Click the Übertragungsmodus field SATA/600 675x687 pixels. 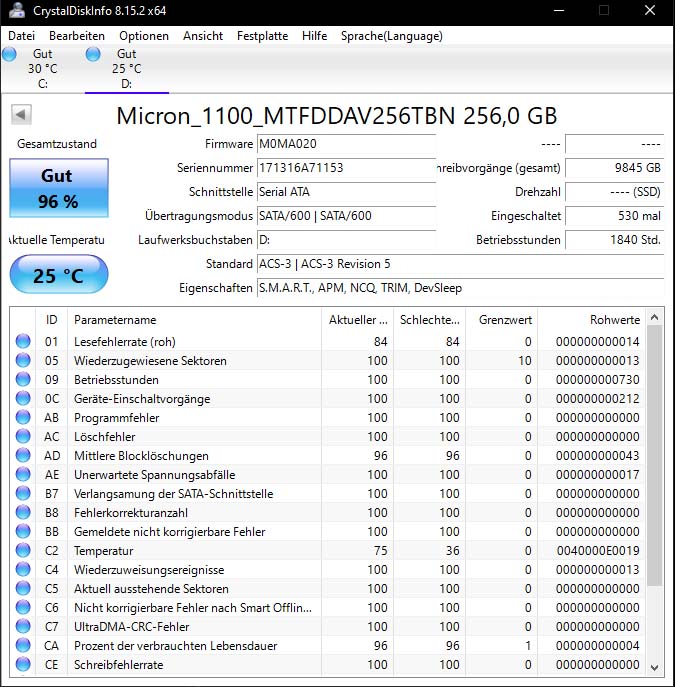(346, 216)
